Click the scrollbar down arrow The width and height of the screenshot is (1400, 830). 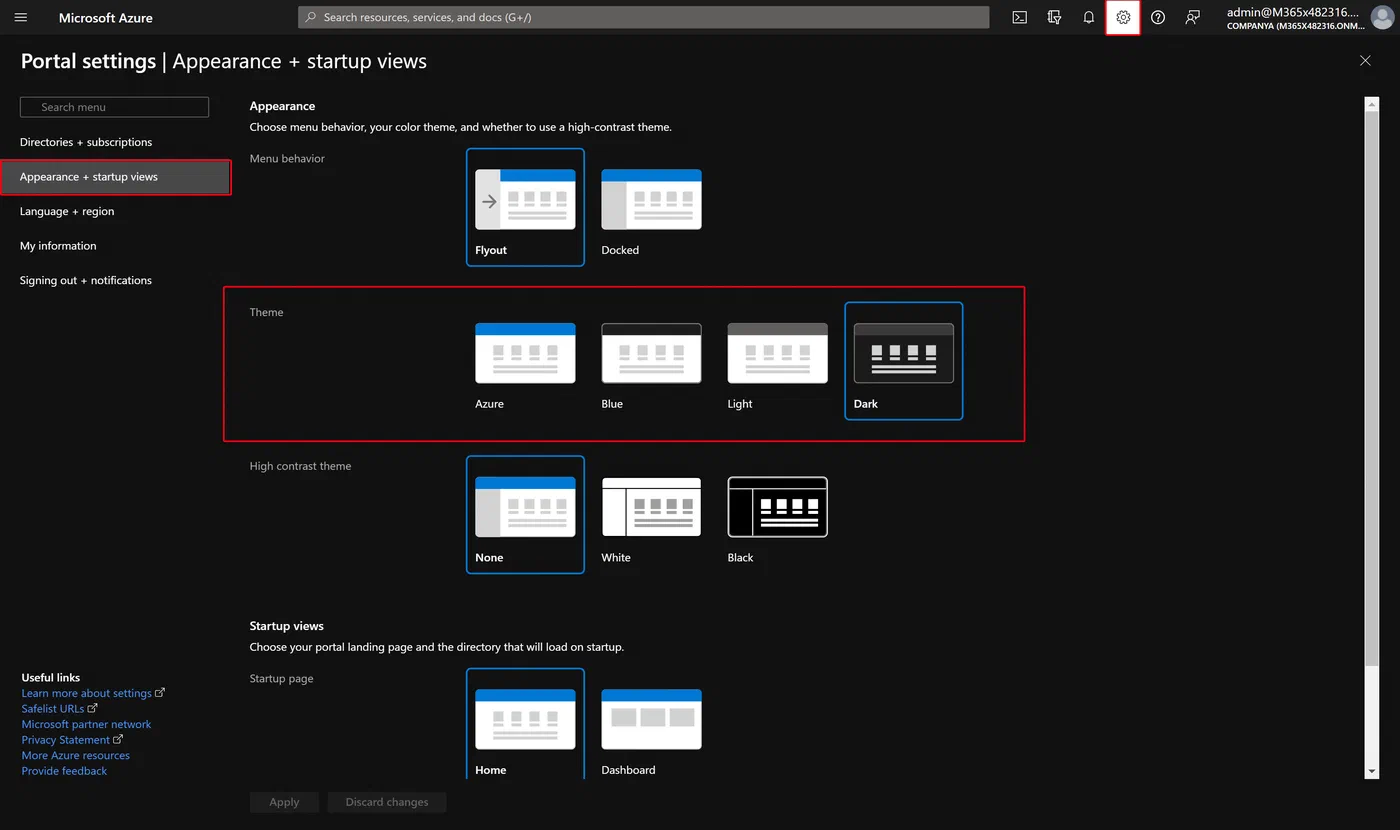1372,772
